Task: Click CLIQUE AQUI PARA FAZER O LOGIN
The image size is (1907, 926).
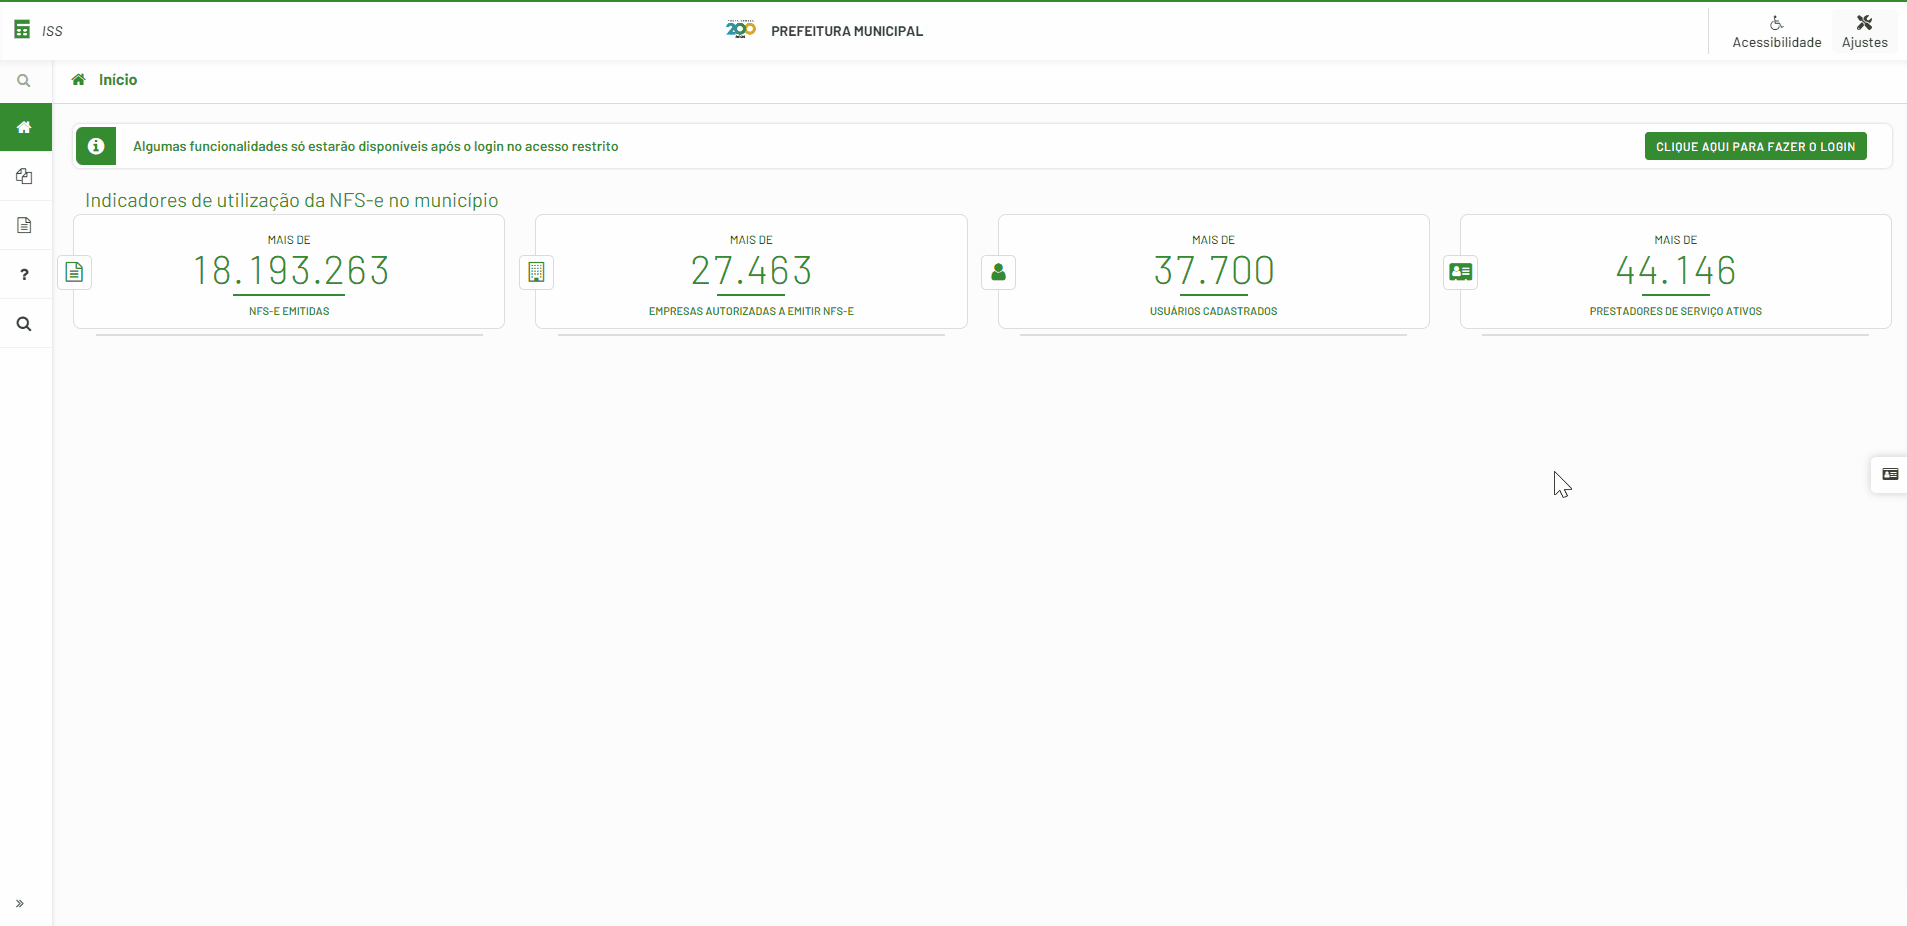Action: [x=1756, y=146]
